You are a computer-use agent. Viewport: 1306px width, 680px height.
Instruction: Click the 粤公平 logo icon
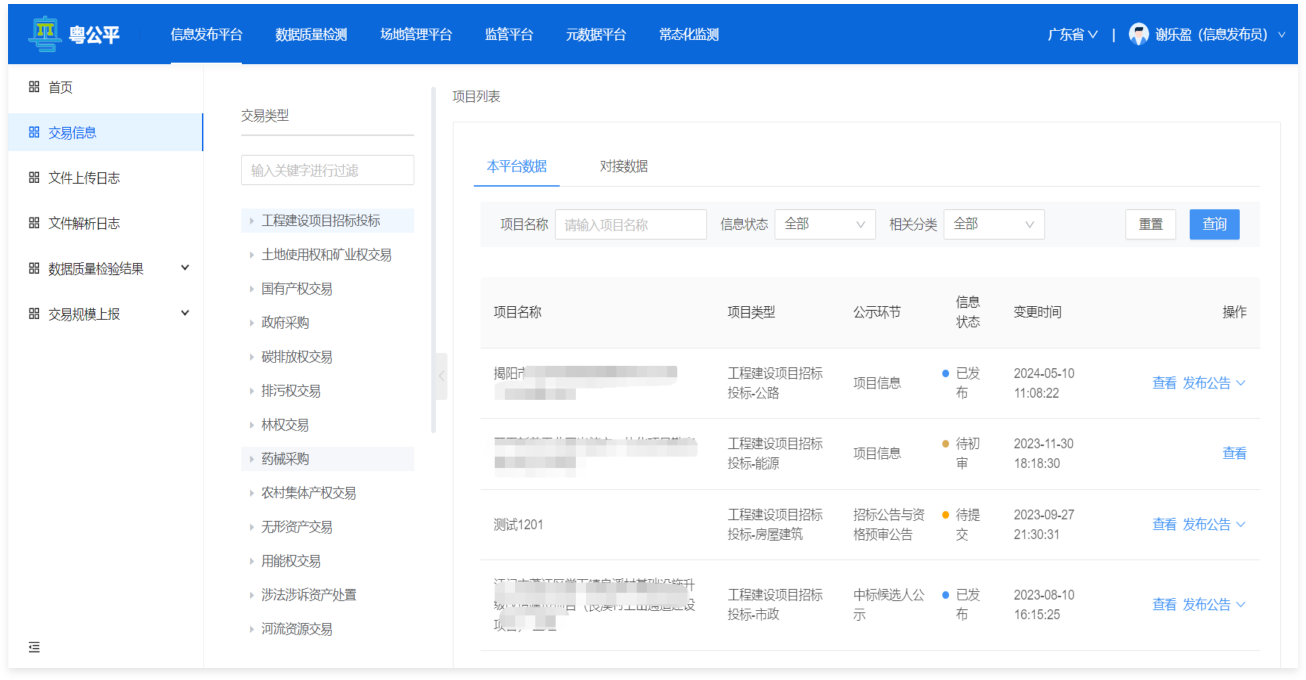[43, 34]
